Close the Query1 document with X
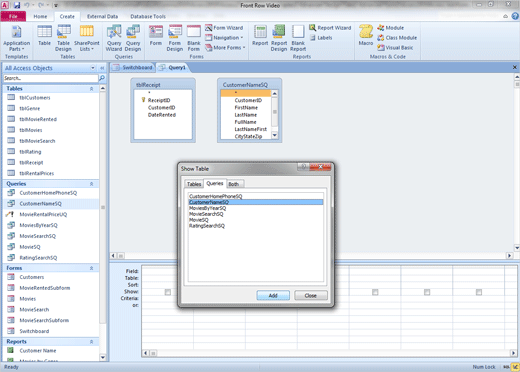 [515, 67]
